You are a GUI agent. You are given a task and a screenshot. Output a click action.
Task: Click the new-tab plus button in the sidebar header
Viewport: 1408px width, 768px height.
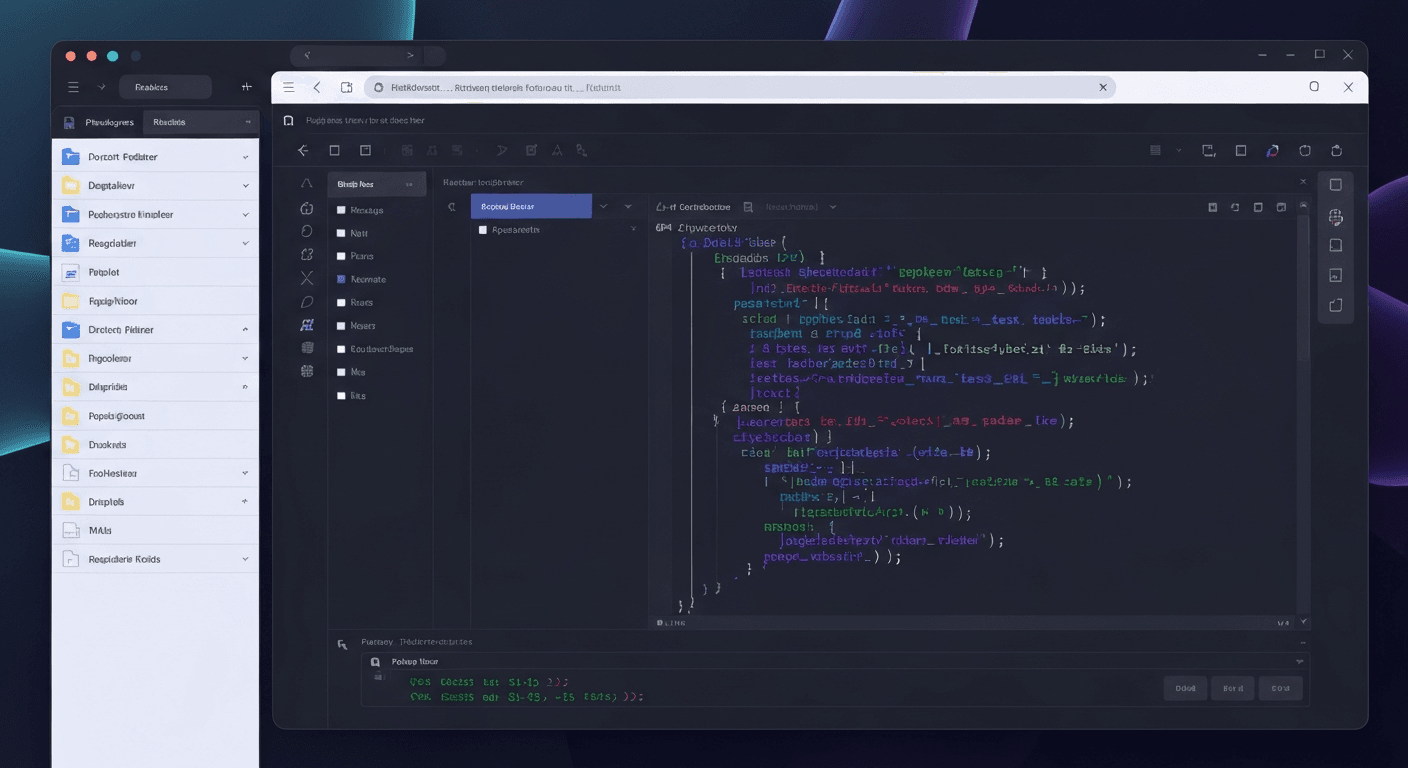246,86
